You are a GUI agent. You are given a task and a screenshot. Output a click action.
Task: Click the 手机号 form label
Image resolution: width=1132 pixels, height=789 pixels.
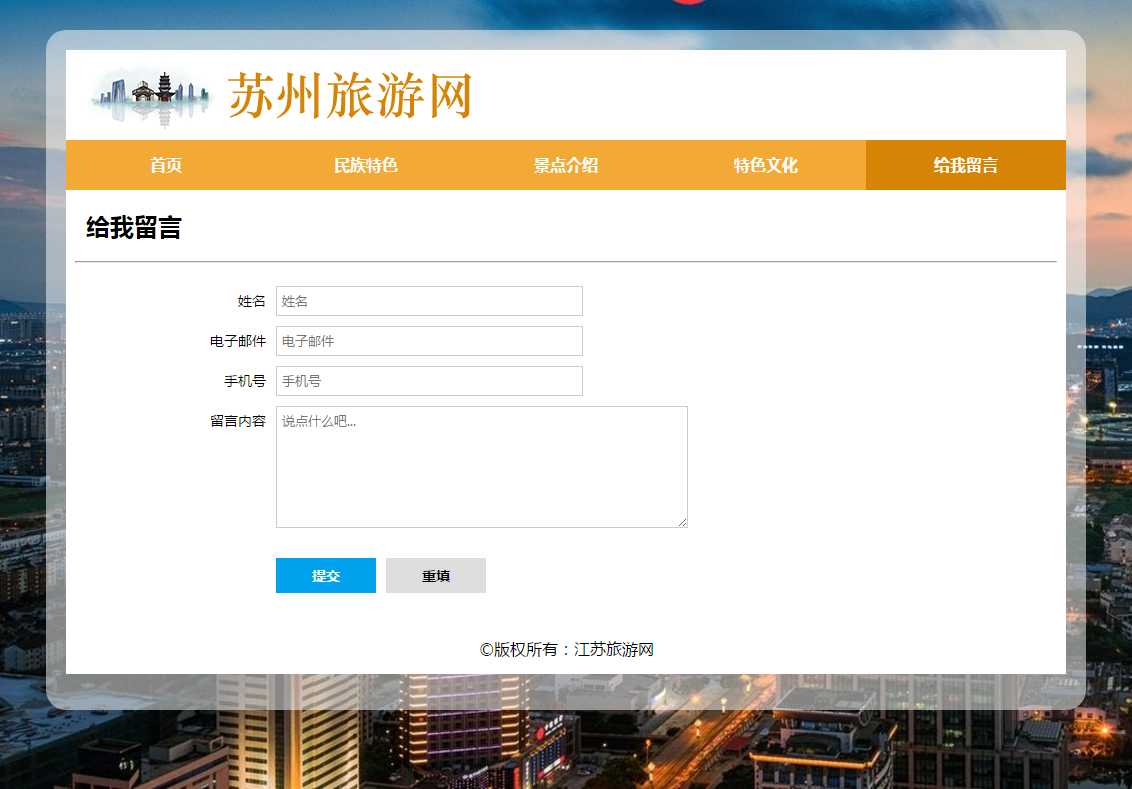point(244,381)
